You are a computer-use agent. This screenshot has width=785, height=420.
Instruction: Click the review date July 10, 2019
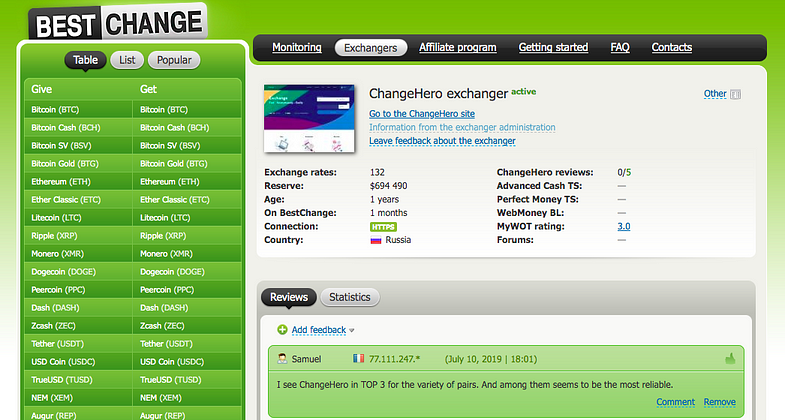click(x=491, y=359)
